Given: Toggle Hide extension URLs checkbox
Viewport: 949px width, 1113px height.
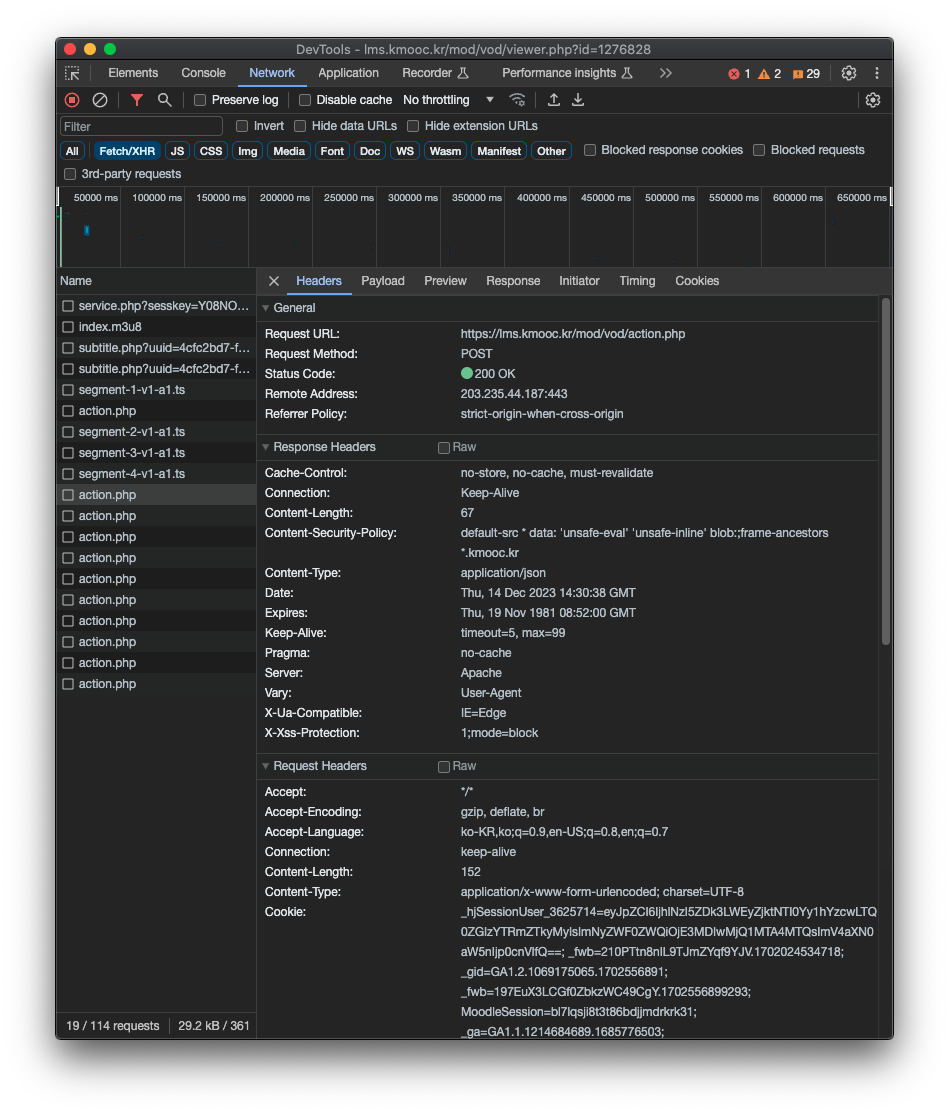Looking at the screenshot, I should pos(413,126).
